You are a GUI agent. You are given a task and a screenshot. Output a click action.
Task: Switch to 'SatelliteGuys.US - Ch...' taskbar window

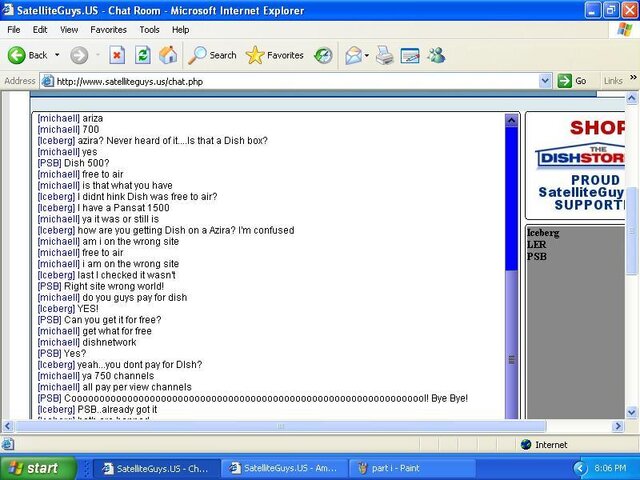coord(157,468)
